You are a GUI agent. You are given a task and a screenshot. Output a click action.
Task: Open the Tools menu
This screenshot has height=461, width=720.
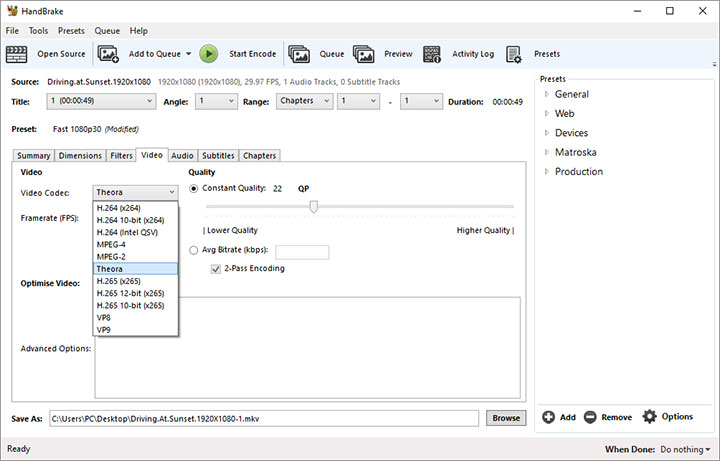38,31
